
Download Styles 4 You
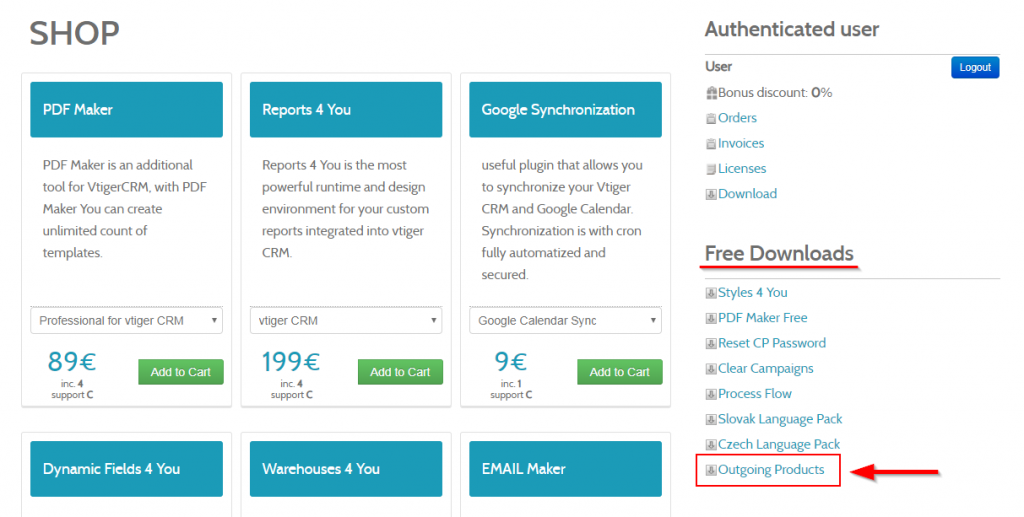pyautogui.click(x=752, y=292)
